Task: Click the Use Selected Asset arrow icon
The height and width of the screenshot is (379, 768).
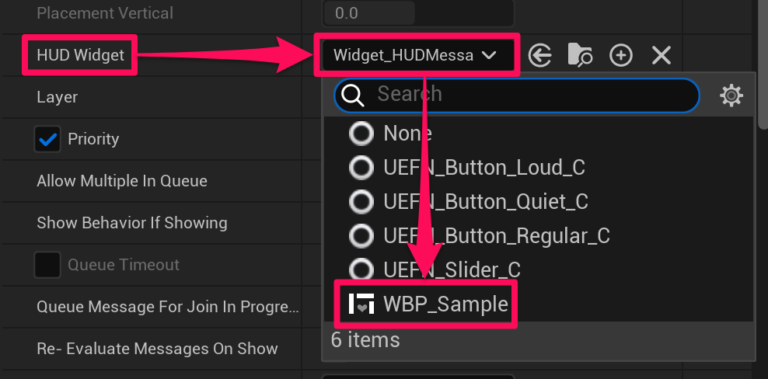Action: click(x=540, y=55)
